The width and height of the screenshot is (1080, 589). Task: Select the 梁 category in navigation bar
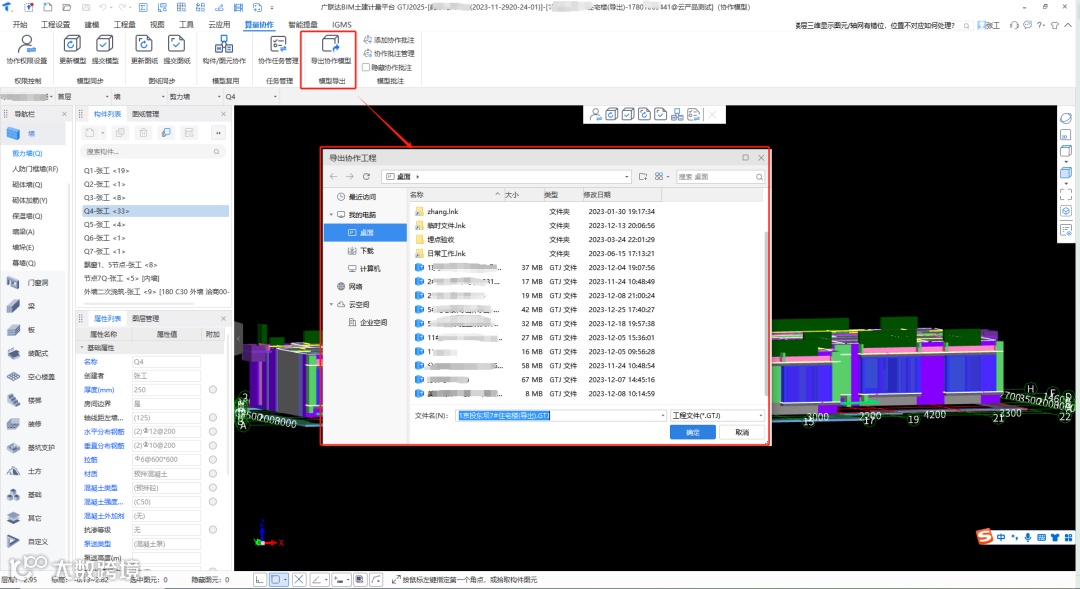click(x=28, y=306)
